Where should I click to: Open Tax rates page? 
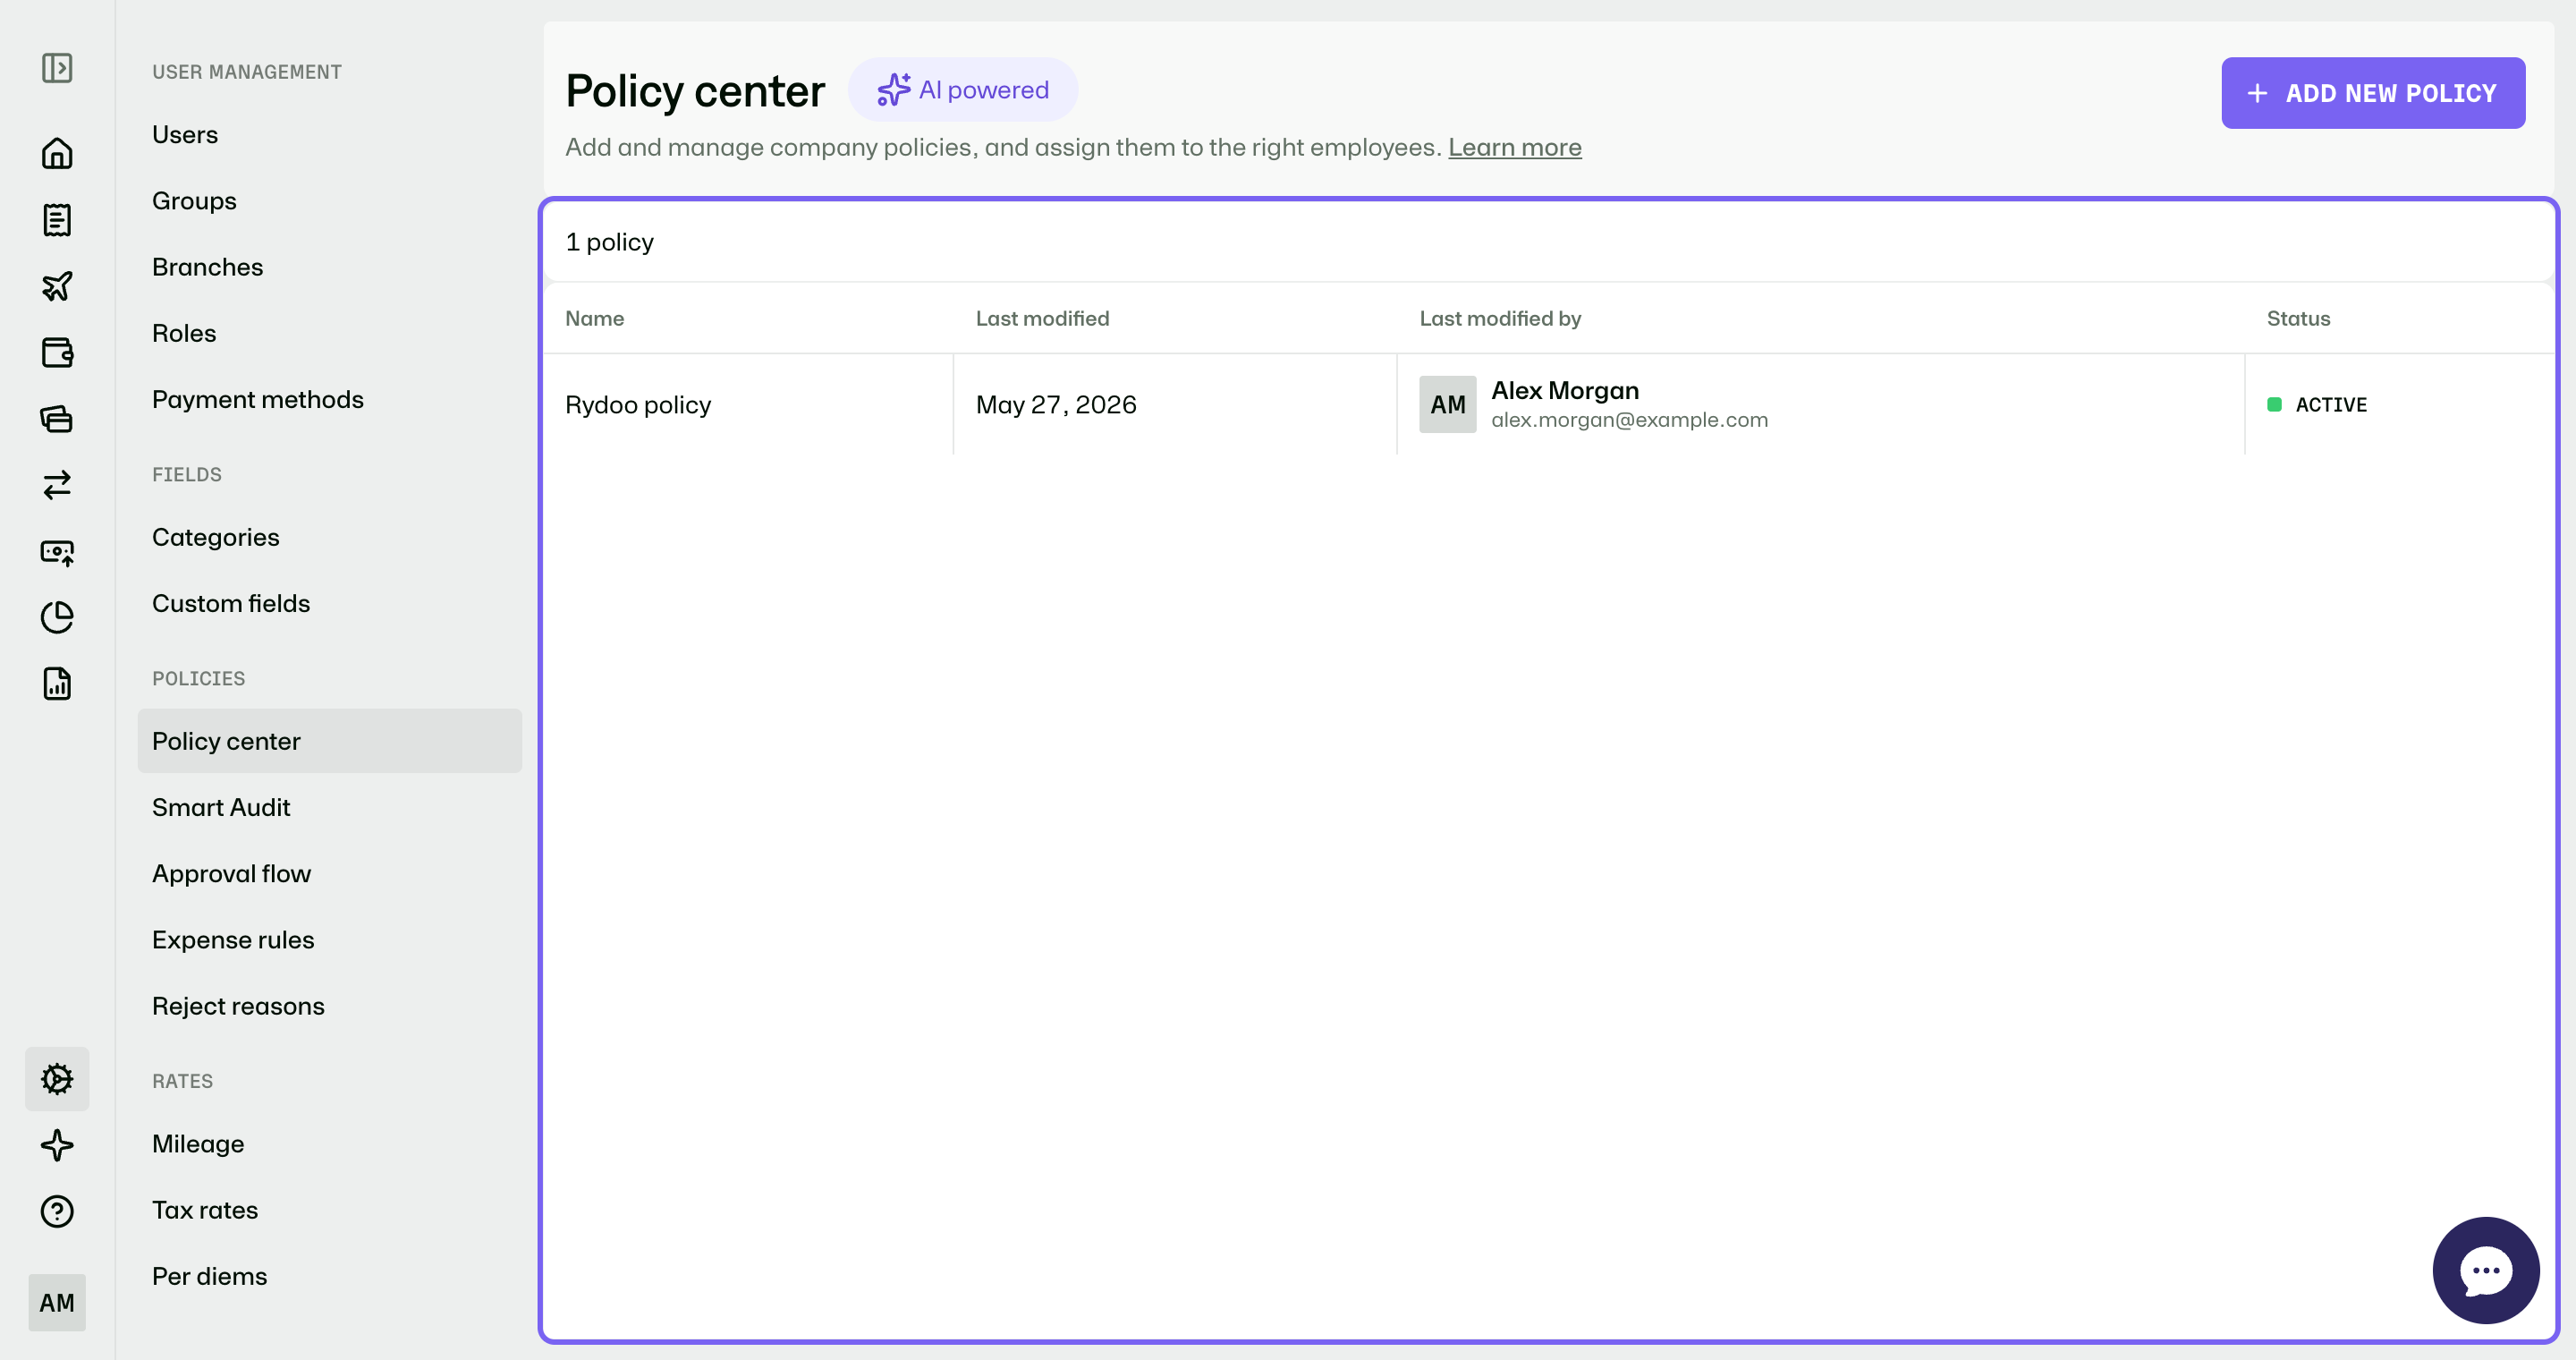(x=205, y=1210)
